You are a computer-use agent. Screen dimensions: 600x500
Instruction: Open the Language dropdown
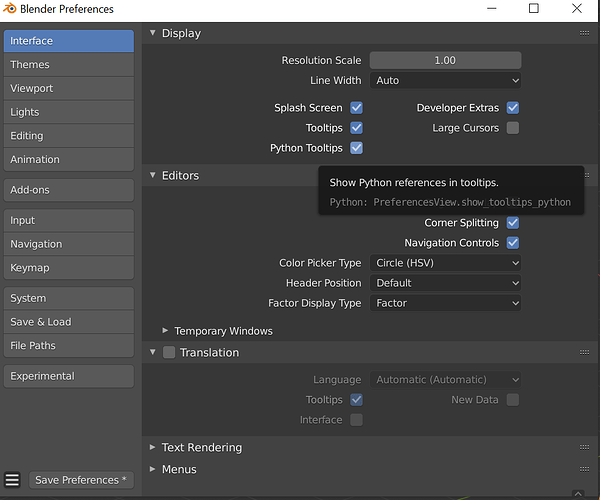(x=445, y=380)
